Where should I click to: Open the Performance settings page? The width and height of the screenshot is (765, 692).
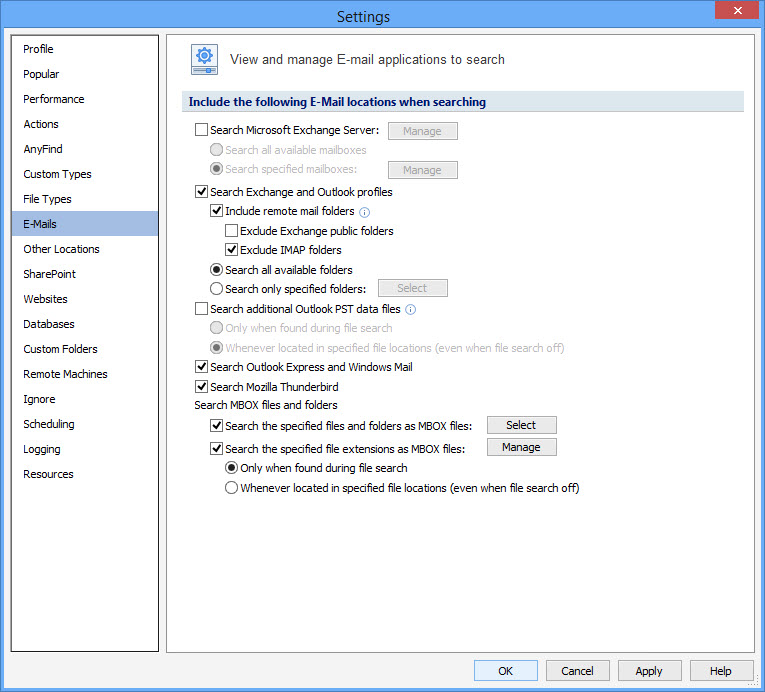point(54,99)
